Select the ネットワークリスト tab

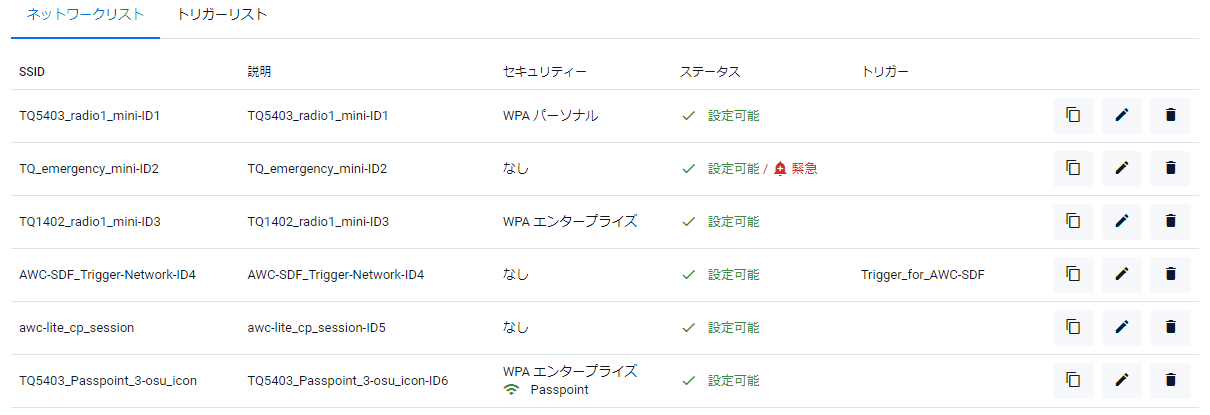85,15
